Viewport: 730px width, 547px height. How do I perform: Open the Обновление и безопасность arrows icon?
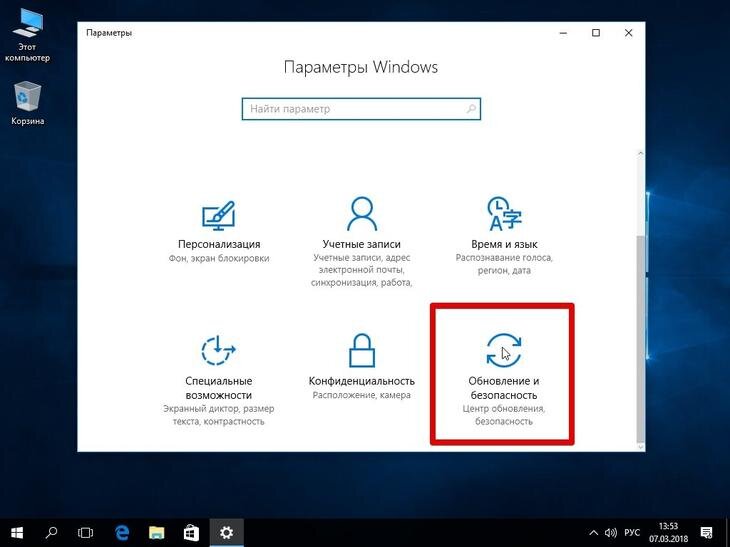(504, 350)
